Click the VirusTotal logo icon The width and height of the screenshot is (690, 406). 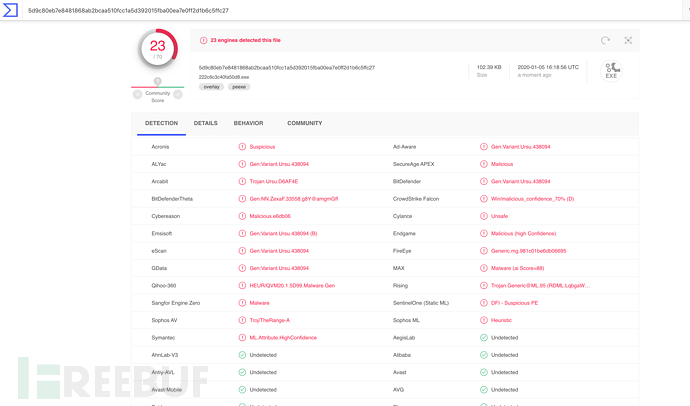(x=10, y=10)
